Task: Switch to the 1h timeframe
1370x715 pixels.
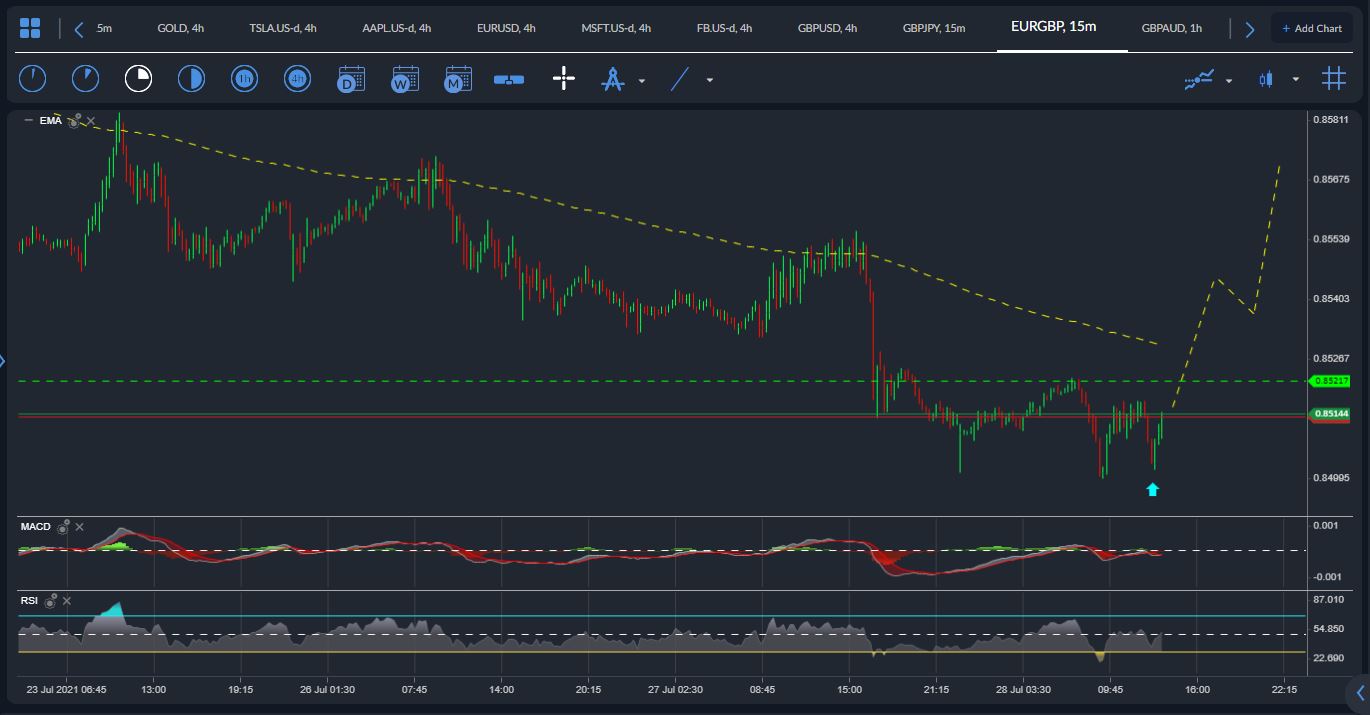Action: click(x=244, y=79)
